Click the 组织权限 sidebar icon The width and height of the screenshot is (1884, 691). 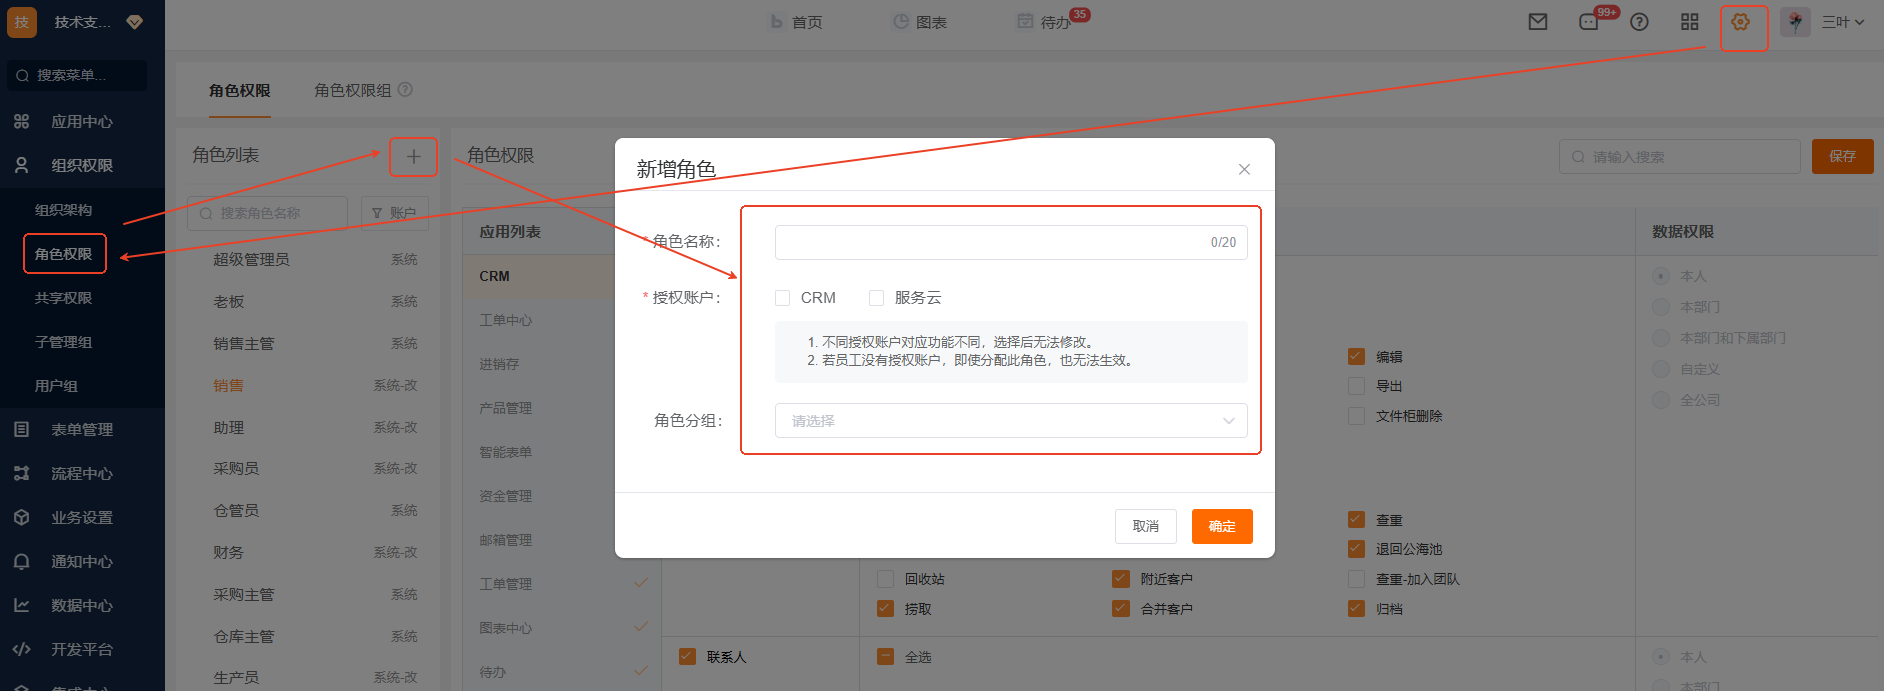21,165
